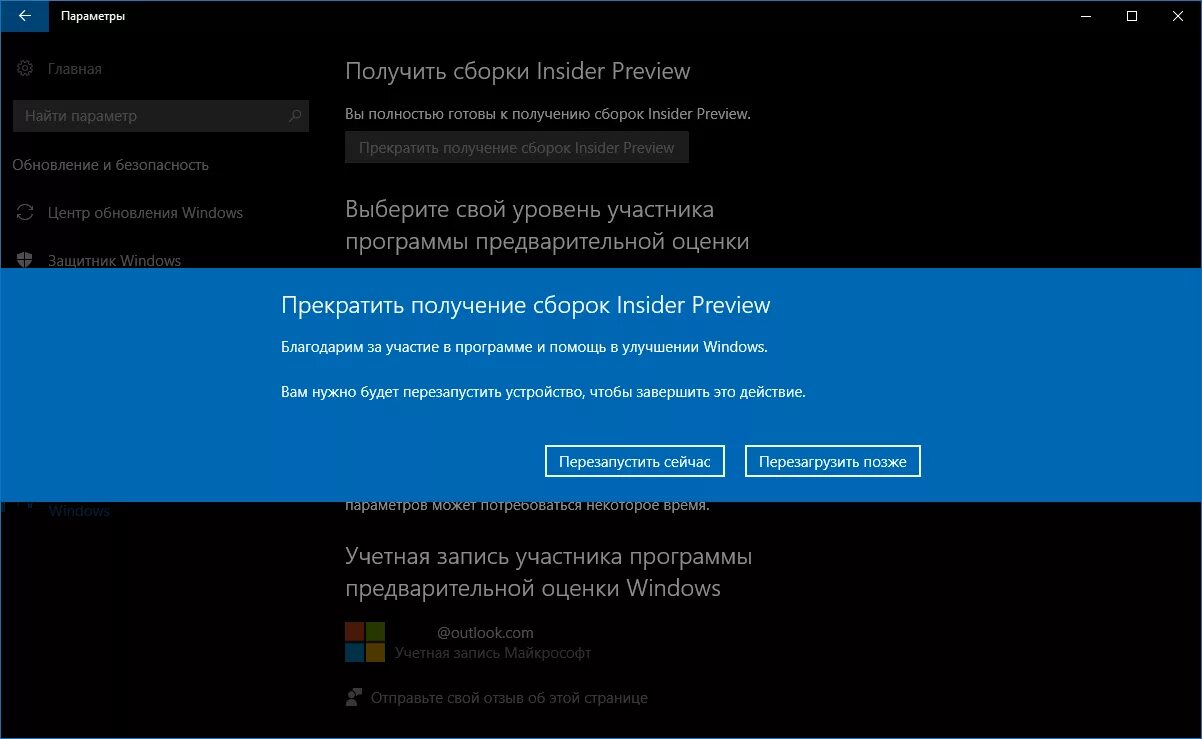This screenshot has height=739, width=1202.
Task: Click the 'Главная' label in the sidebar
Action: (x=75, y=69)
